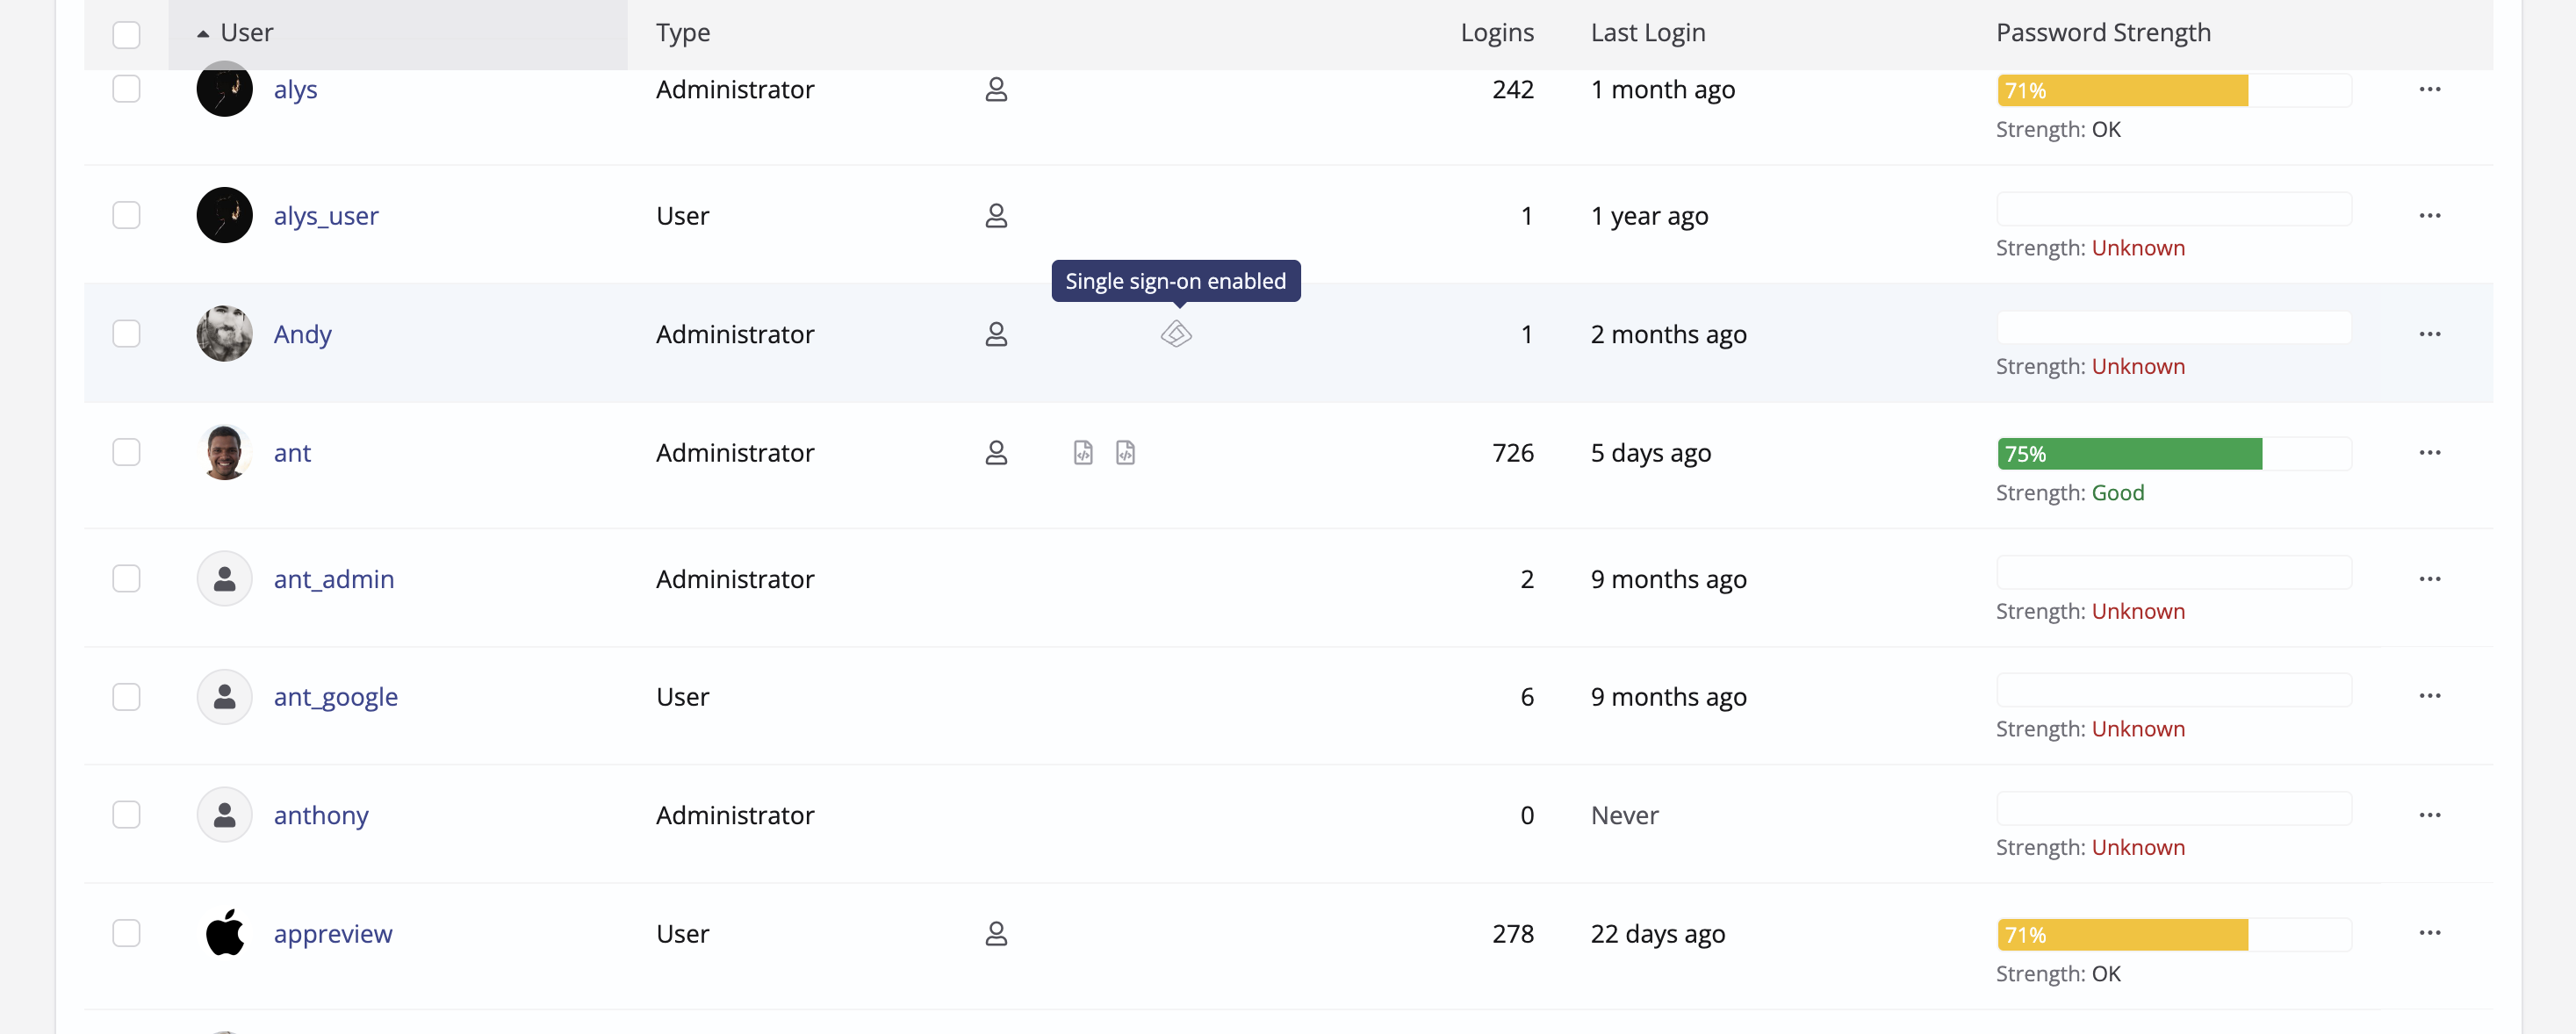Click the profile icon in the ant row

point(995,452)
